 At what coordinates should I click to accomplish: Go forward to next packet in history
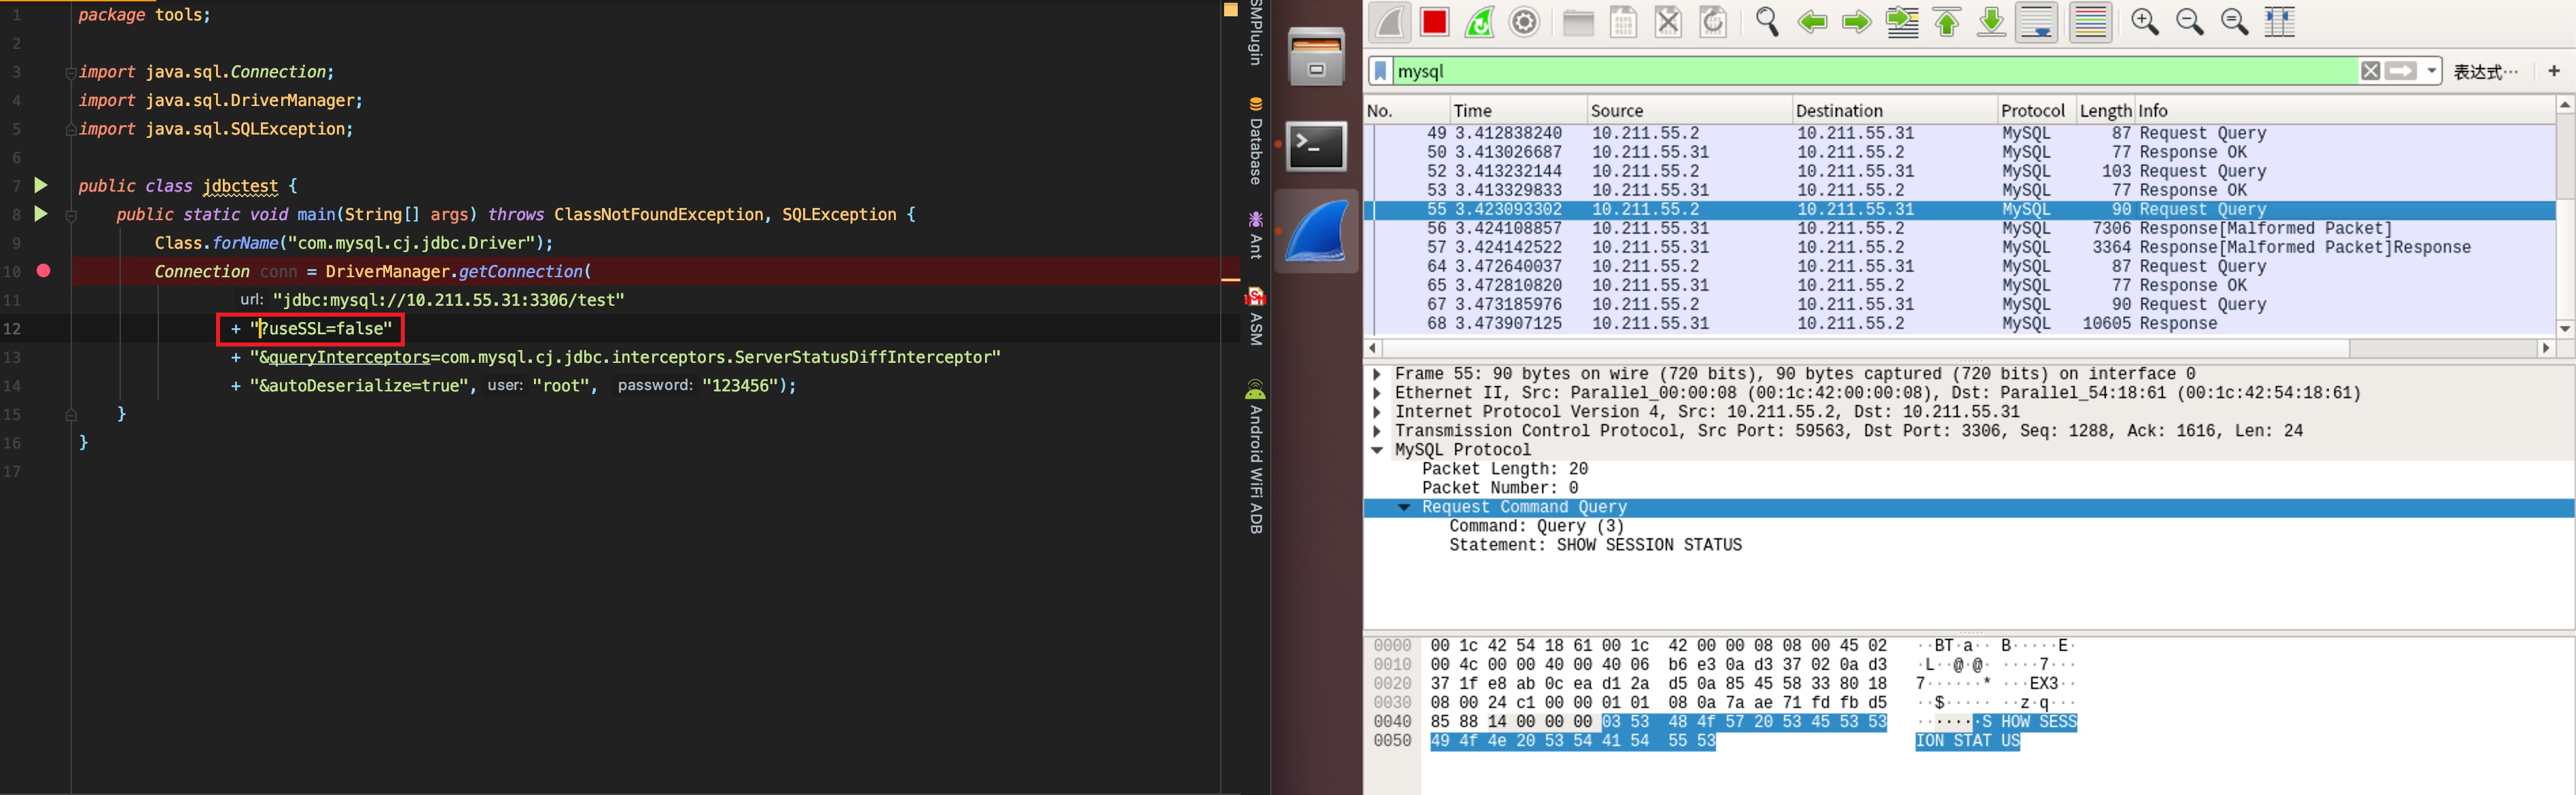1857,22
